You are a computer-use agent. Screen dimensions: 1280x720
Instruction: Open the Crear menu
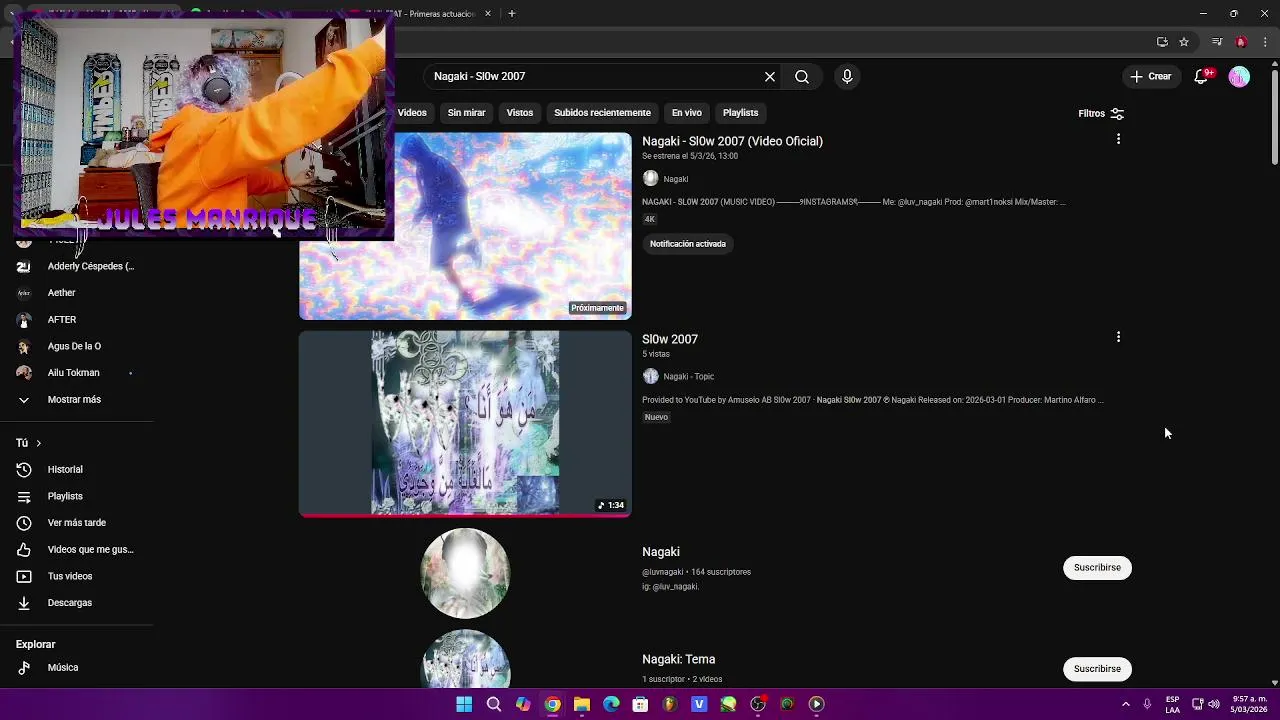click(x=1150, y=76)
